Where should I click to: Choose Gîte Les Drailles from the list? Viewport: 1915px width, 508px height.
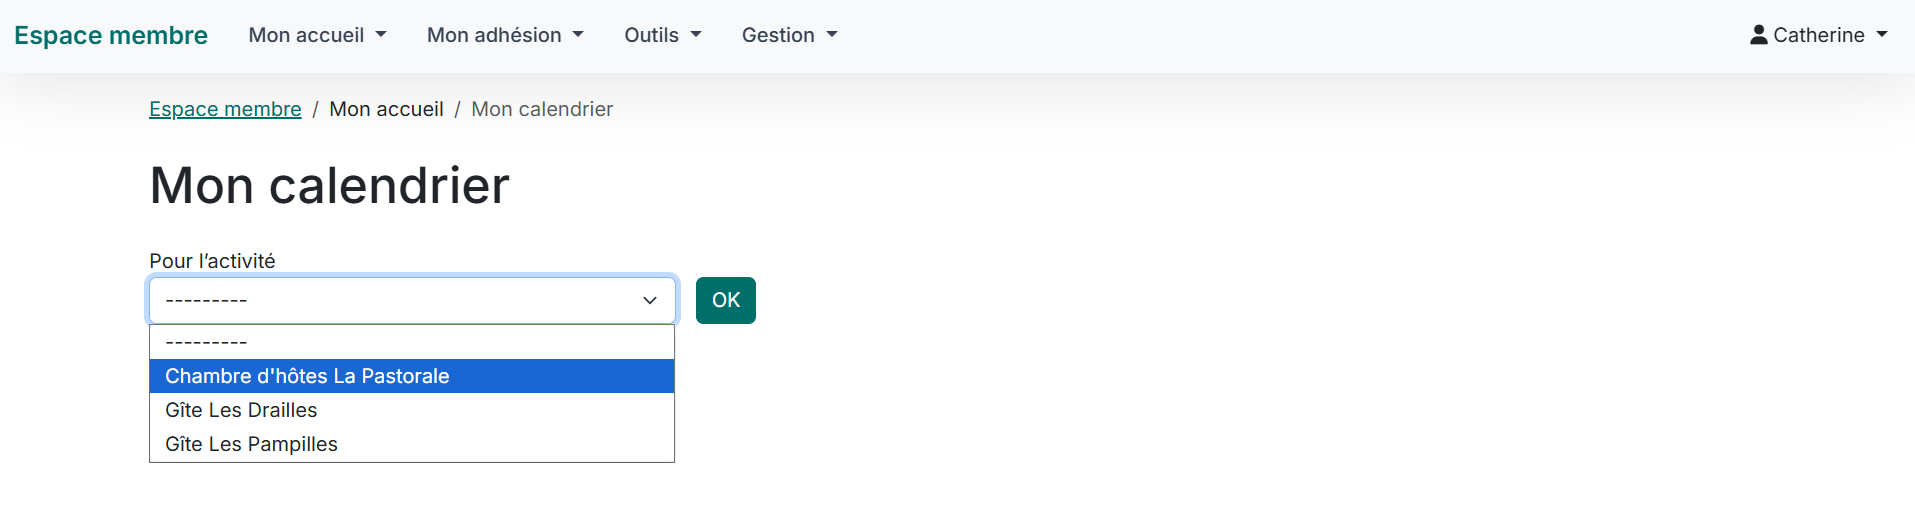pyautogui.click(x=241, y=410)
